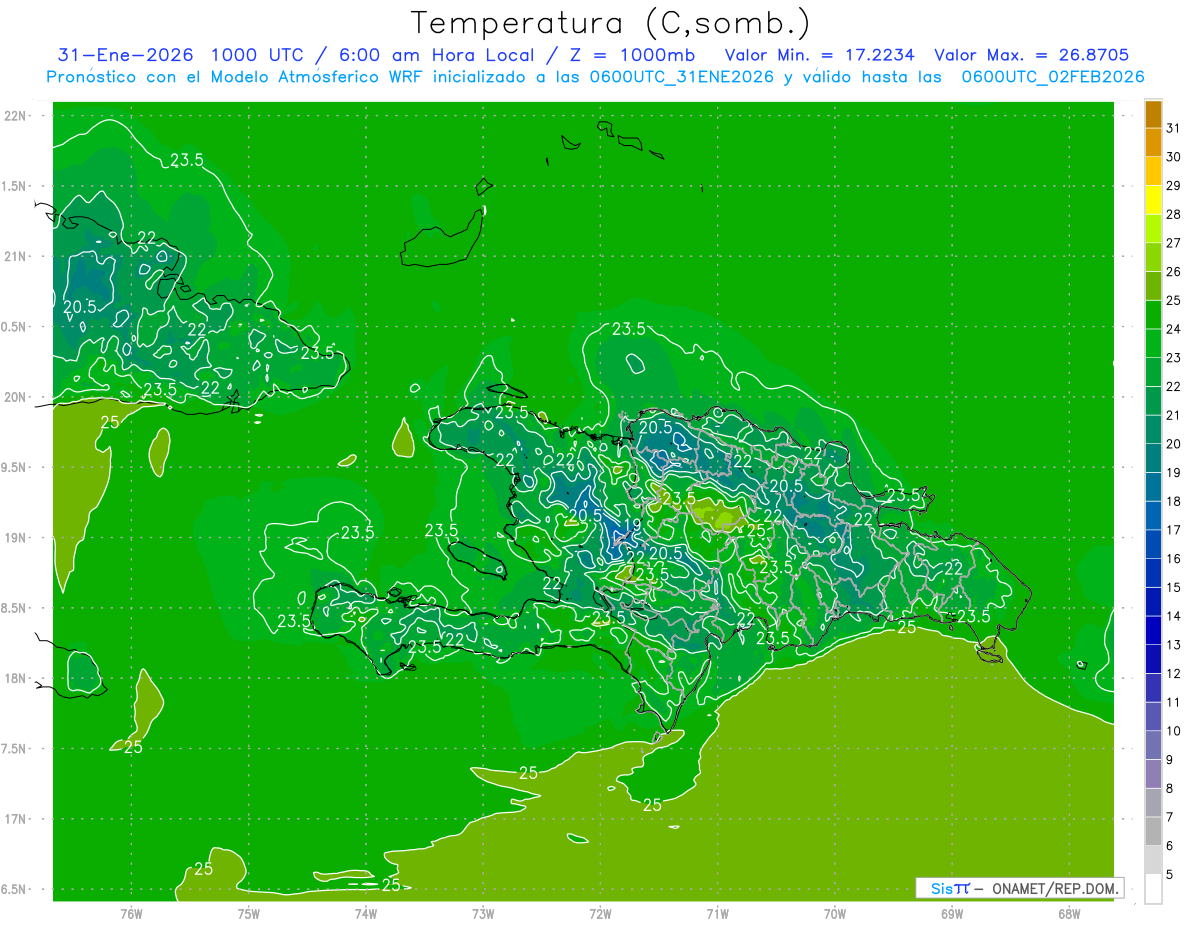The height and width of the screenshot is (927, 1200).
Task: Click legend label '26' on color bar
Action: tap(1174, 272)
